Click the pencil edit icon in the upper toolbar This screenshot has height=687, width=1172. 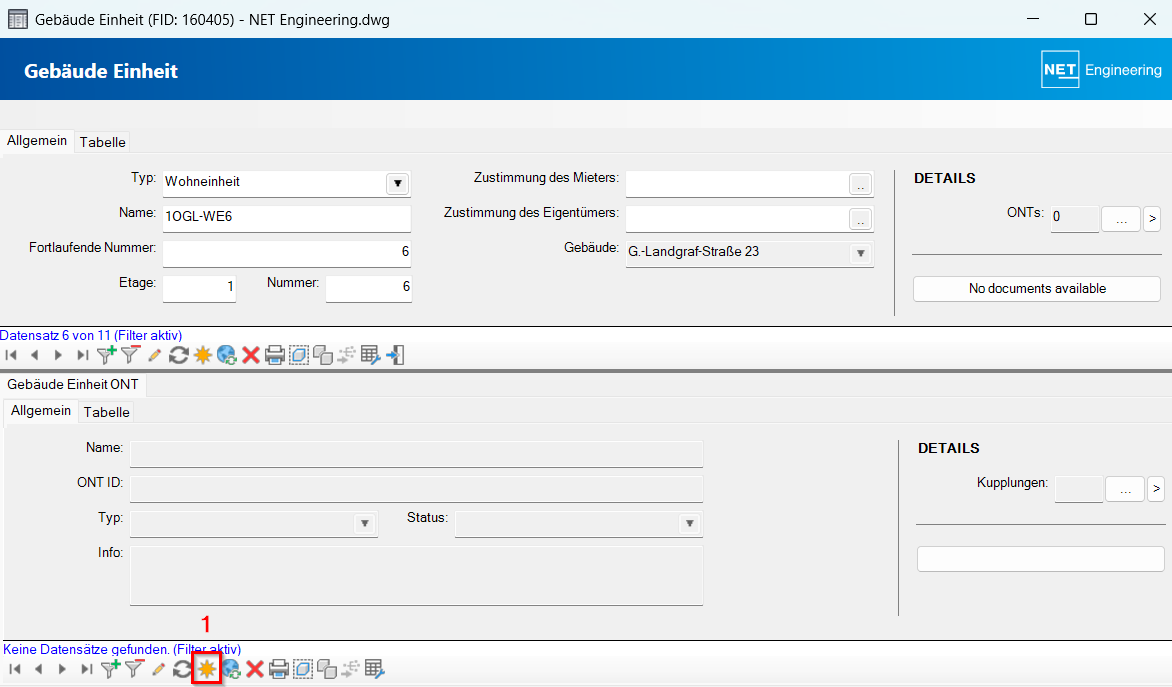155,355
